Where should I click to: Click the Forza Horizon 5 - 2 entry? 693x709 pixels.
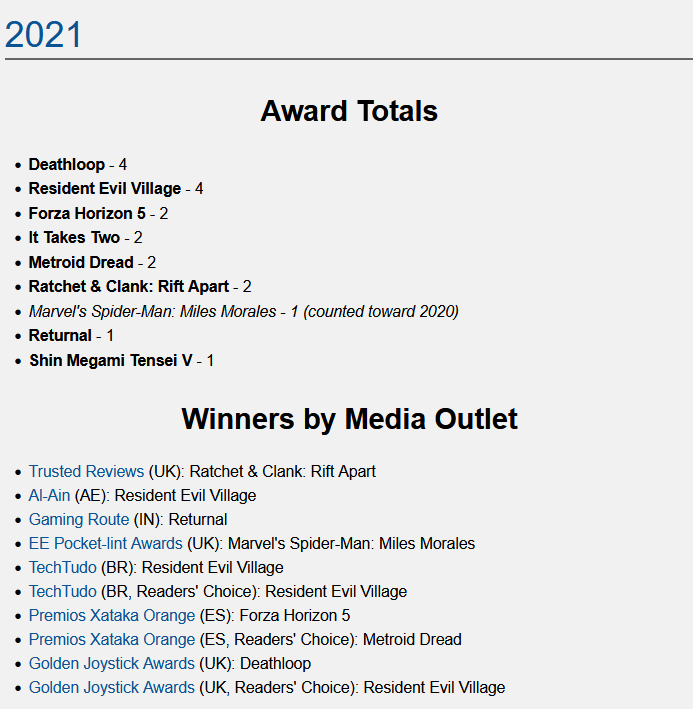pyautogui.click(x=98, y=213)
